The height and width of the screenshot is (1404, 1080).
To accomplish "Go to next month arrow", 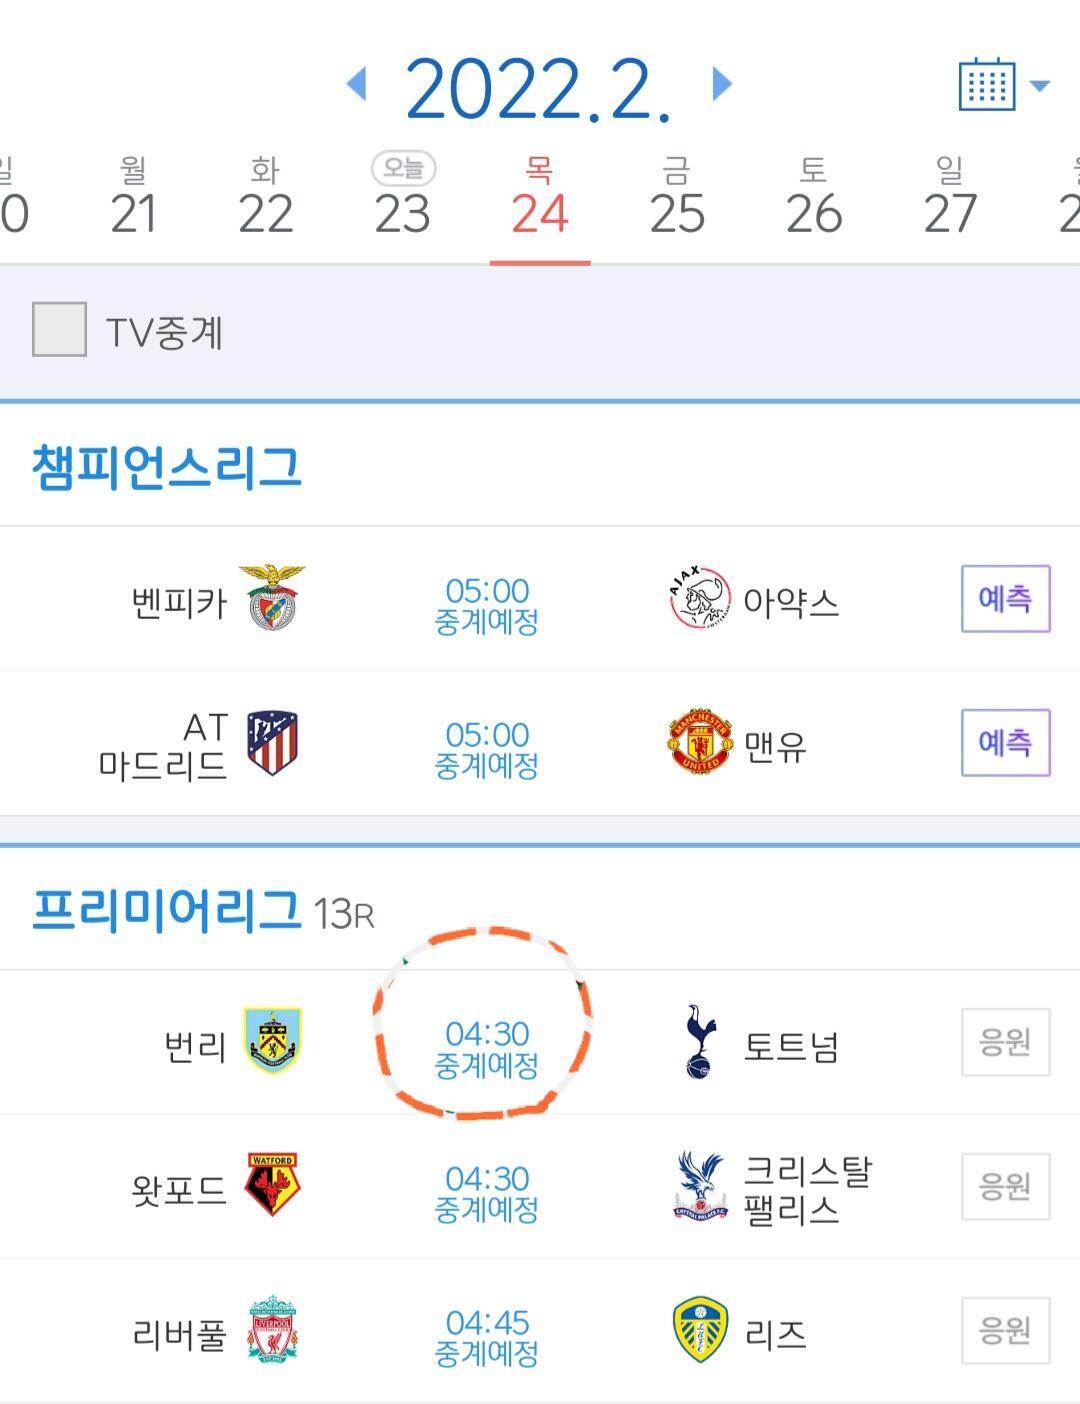I will pos(722,84).
